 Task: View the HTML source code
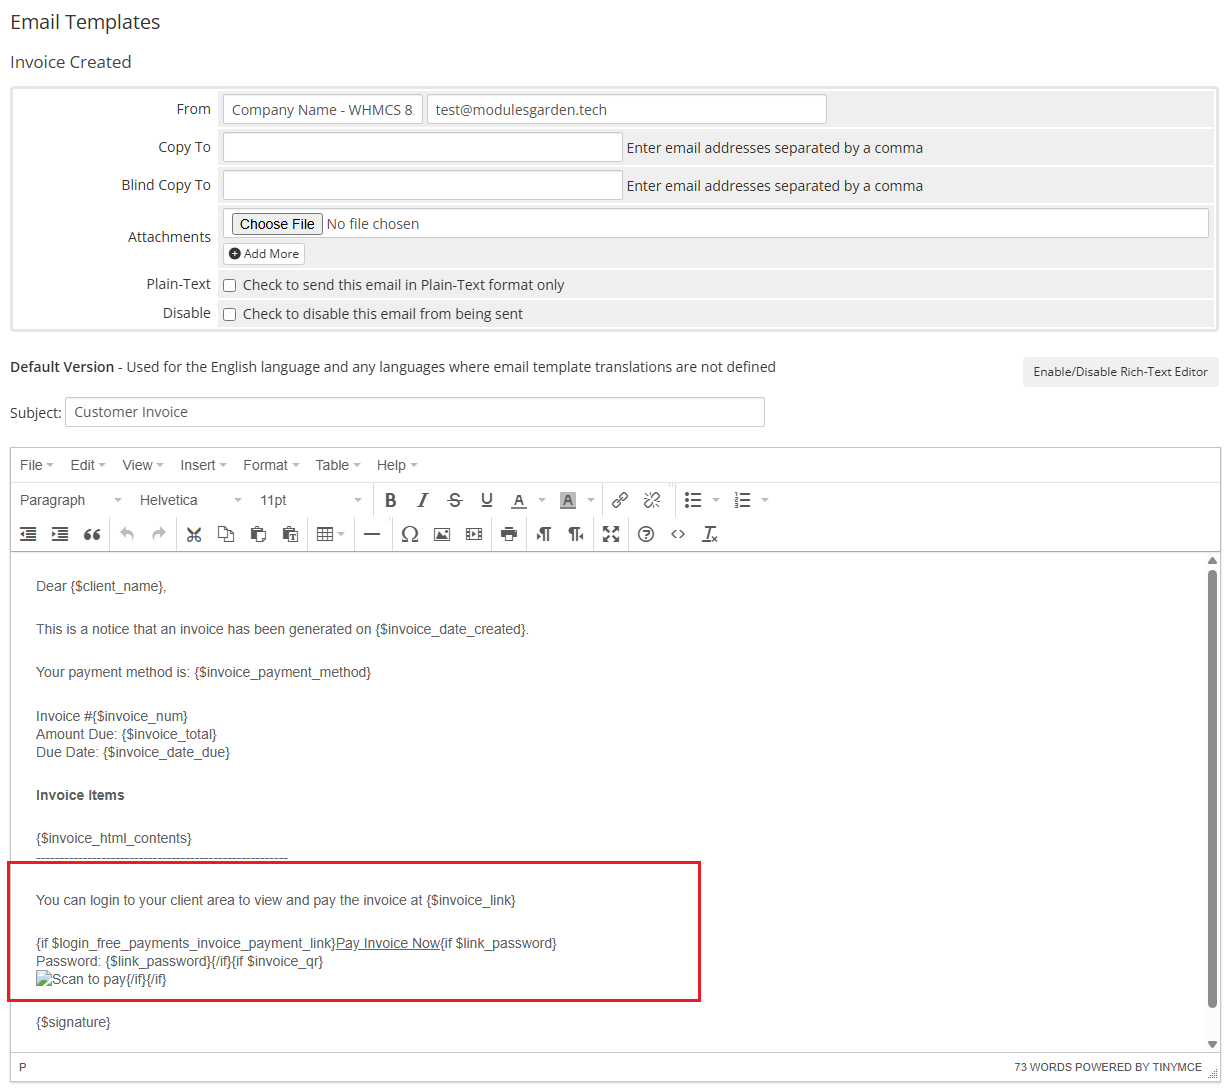click(678, 534)
